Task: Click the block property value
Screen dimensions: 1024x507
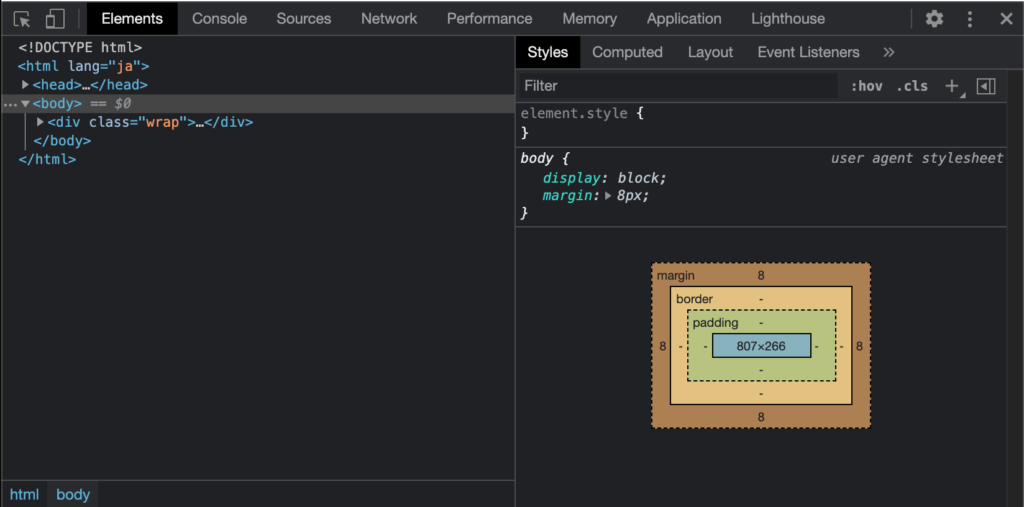Action: tap(640, 178)
